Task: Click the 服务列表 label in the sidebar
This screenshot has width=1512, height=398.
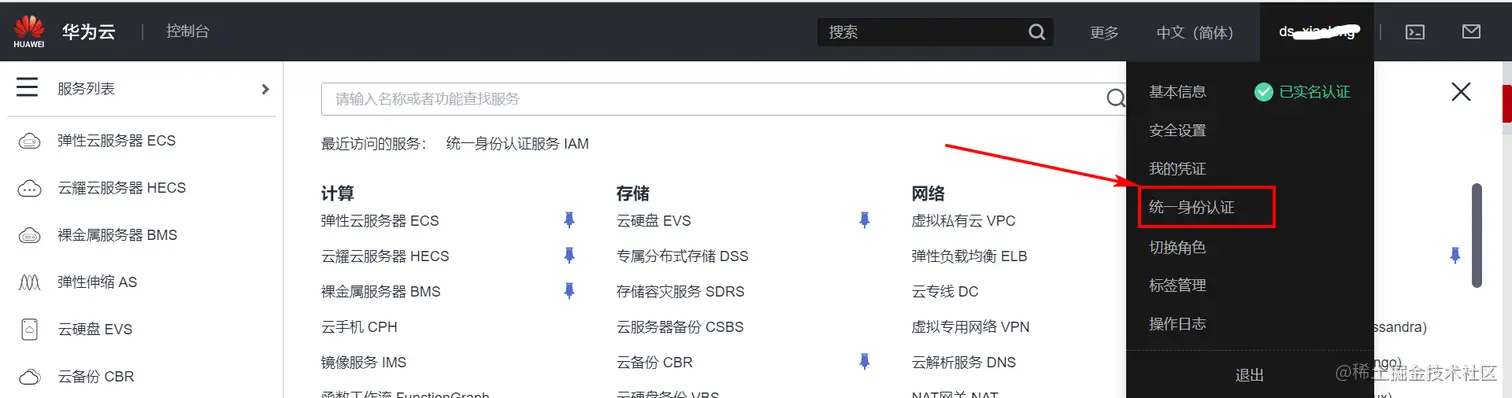Action: (86, 89)
